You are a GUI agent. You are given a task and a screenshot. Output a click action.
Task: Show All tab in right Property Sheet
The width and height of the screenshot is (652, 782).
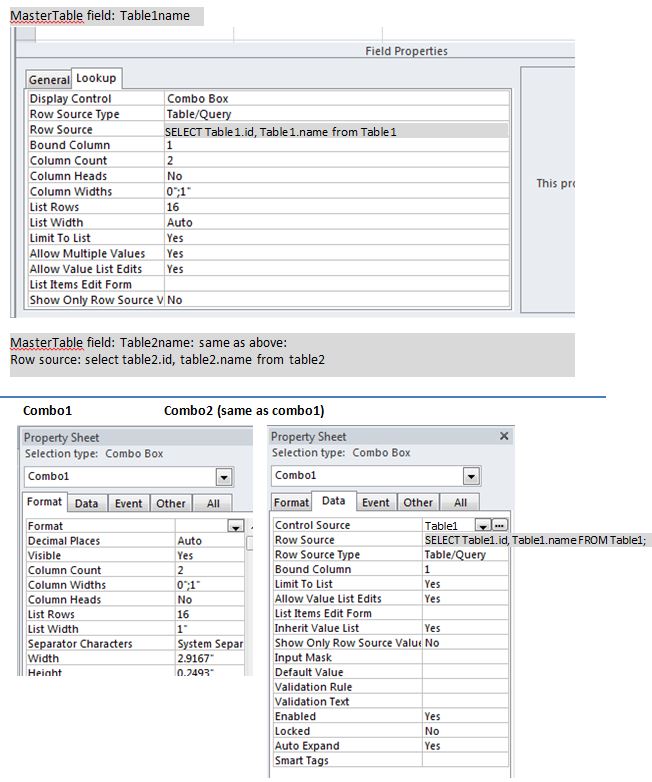[x=460, y=502]
